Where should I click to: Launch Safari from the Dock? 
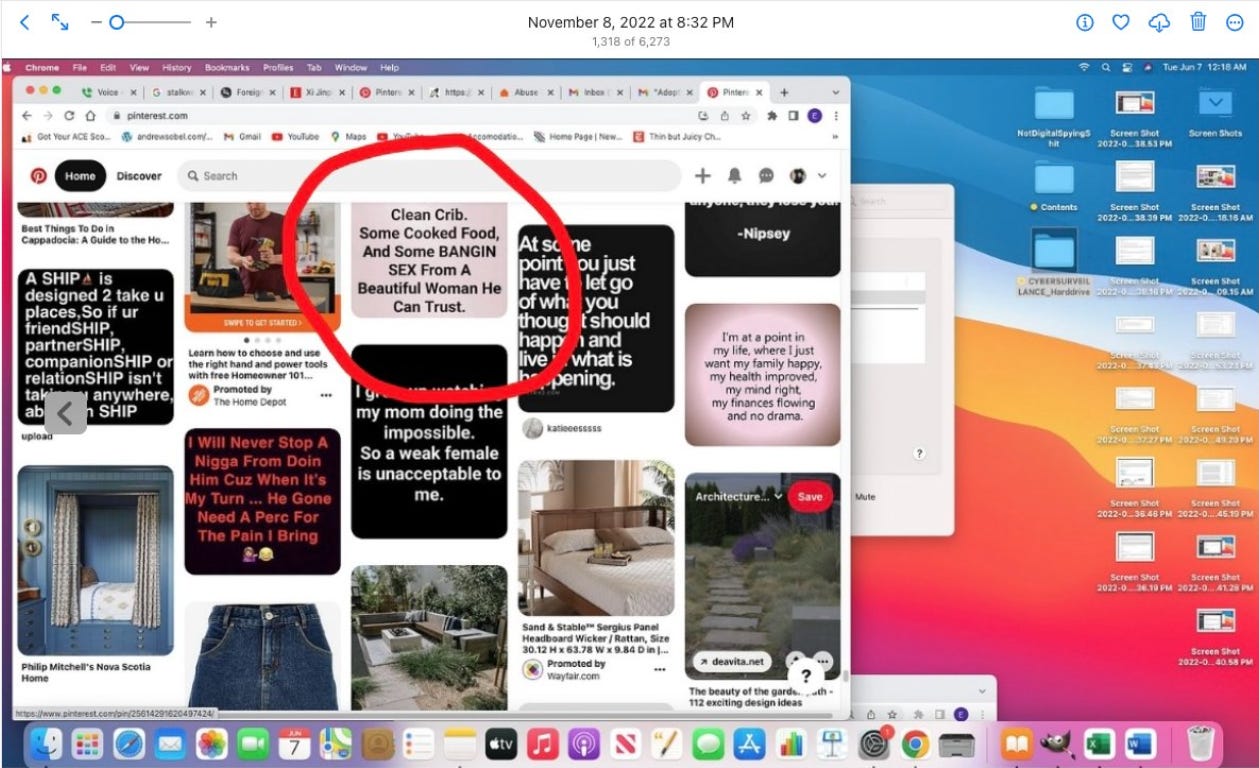pyautogui.click(x=130, y=744)
